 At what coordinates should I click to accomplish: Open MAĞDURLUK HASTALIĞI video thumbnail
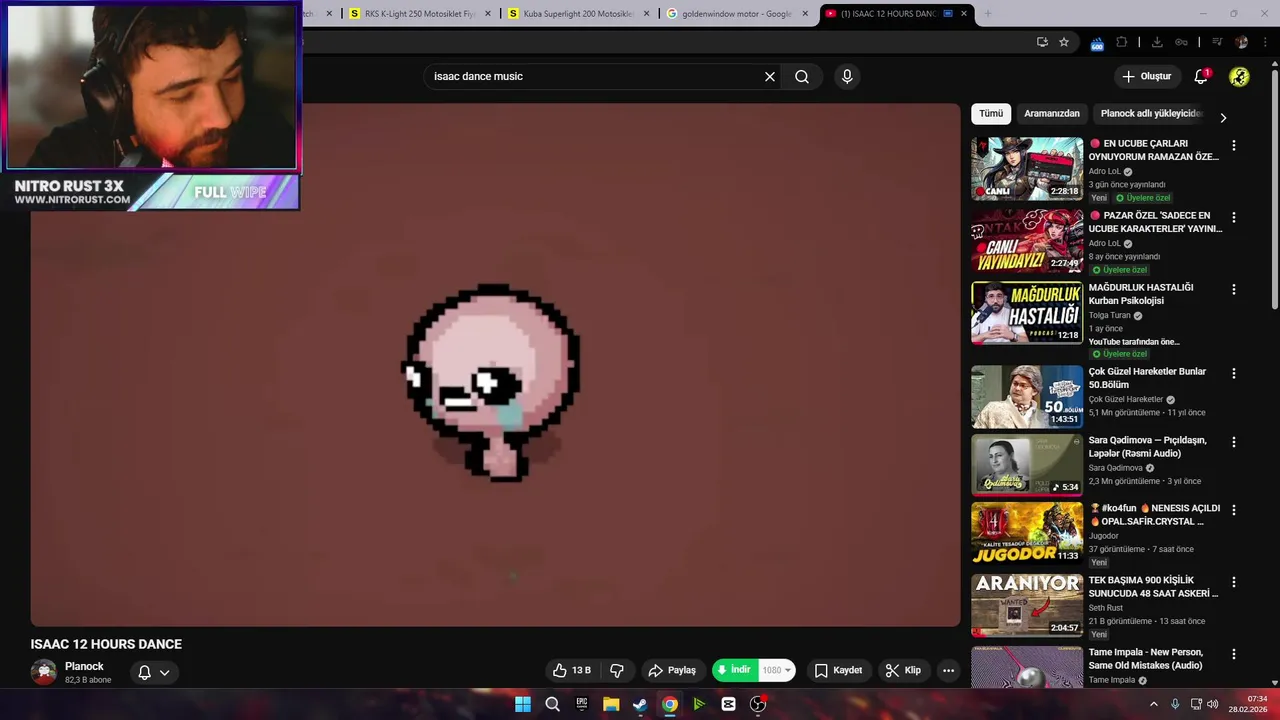[x=1027, y=313]
